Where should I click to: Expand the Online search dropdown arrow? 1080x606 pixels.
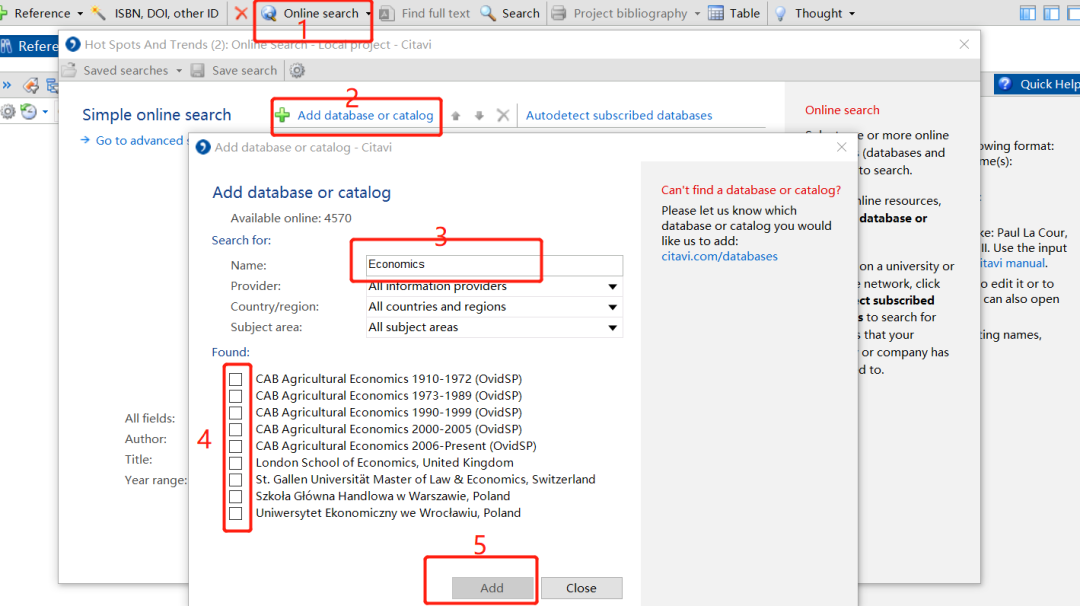pos(368,14)
